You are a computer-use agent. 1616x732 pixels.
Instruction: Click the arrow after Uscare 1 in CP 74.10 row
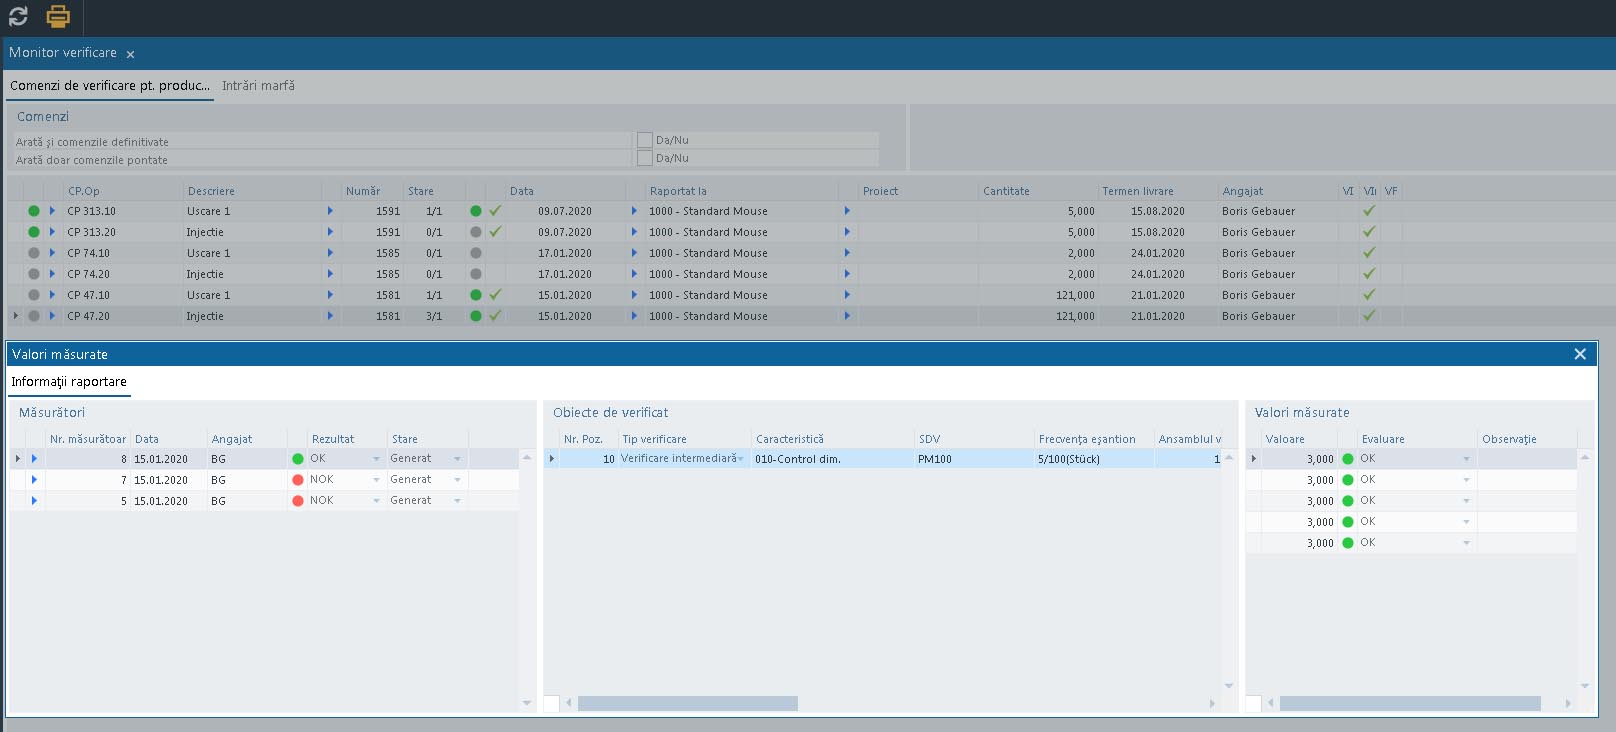coord(330,253)
